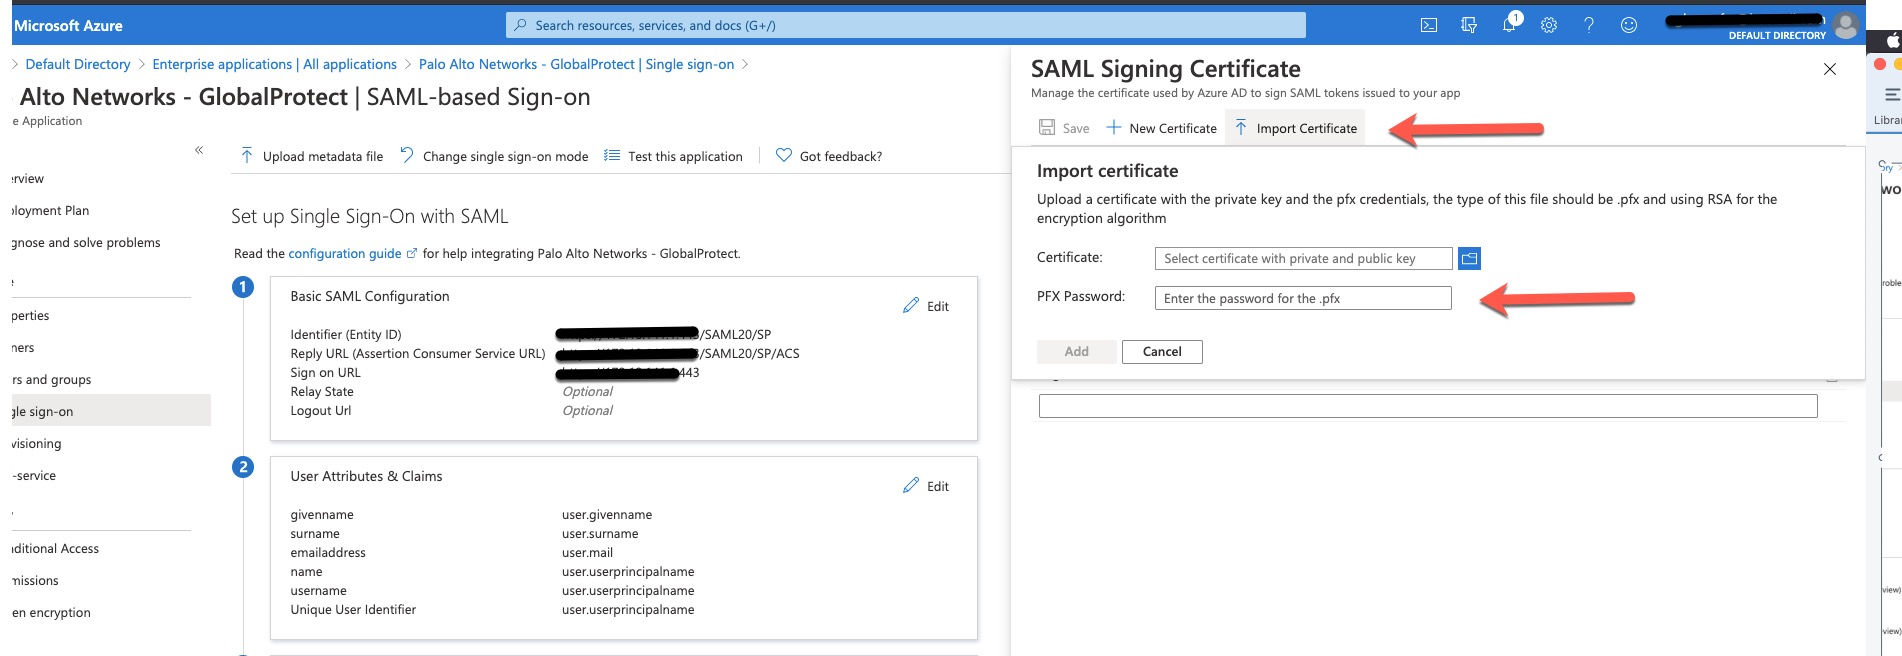Image resolution: width=1902 pixels, height=656 pixels.
Task: Open the account avatar menu
Action: 1847,25
